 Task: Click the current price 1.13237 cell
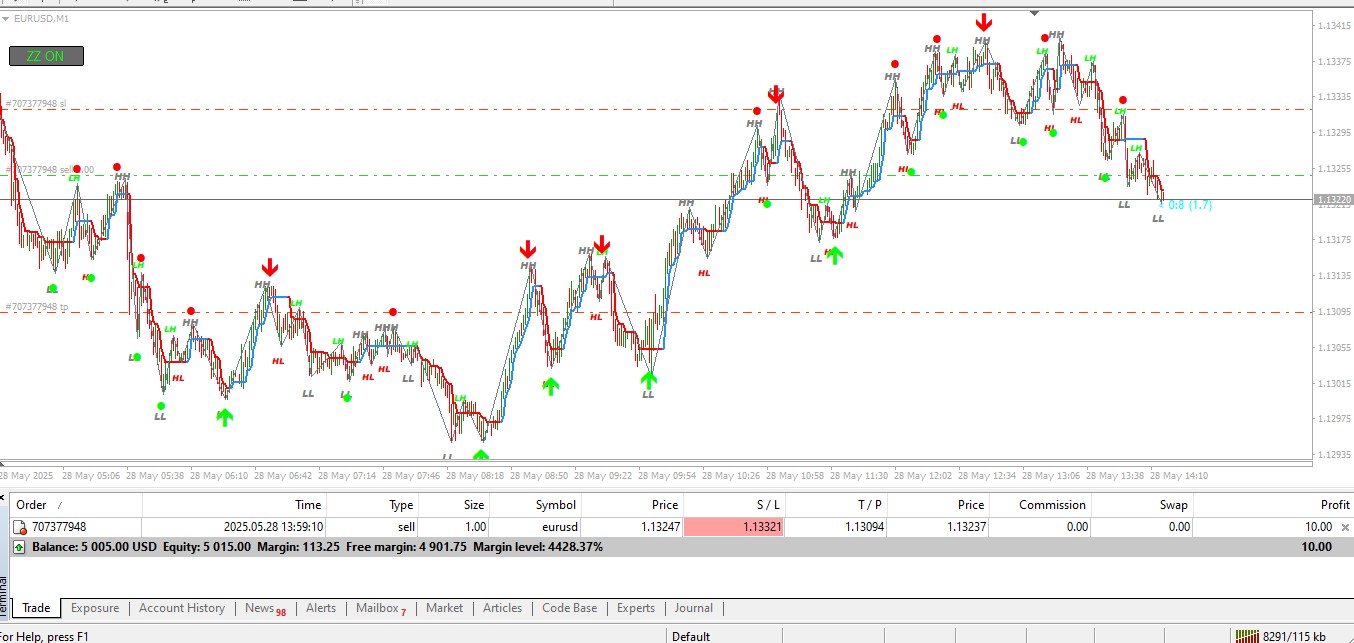tap(938, 527)
